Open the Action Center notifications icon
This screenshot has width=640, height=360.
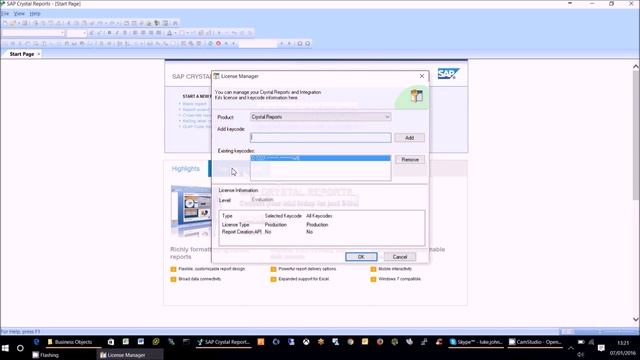[x=601, y=348]
